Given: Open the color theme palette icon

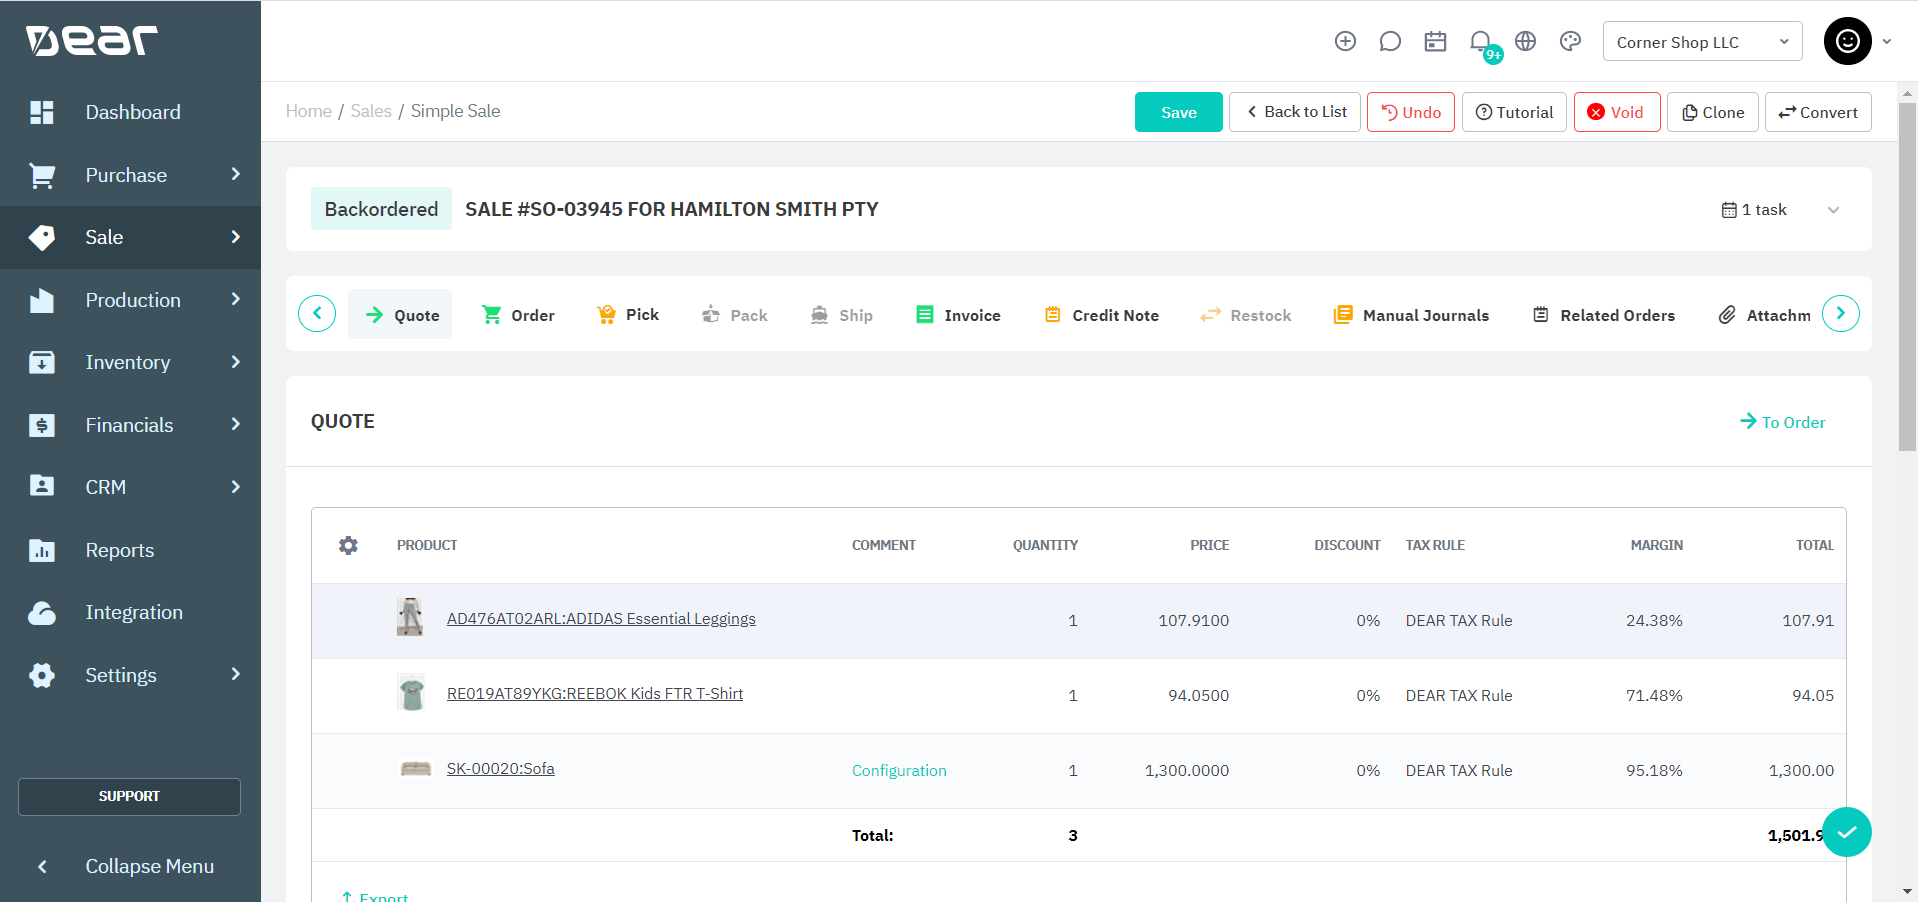Looking at the screenshot, I should (x=1570, y=41).
